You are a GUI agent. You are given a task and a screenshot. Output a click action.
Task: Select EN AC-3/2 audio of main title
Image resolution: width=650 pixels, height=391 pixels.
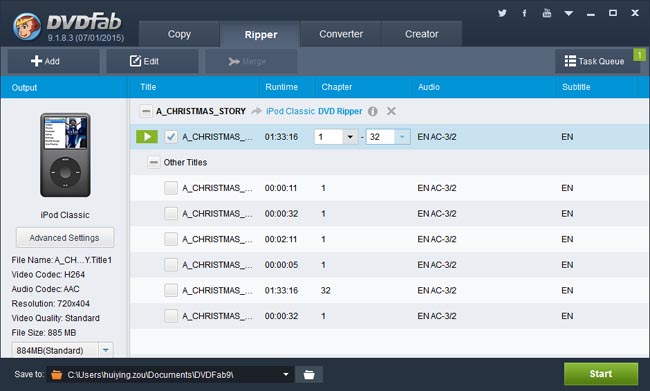tap(437, 137)
